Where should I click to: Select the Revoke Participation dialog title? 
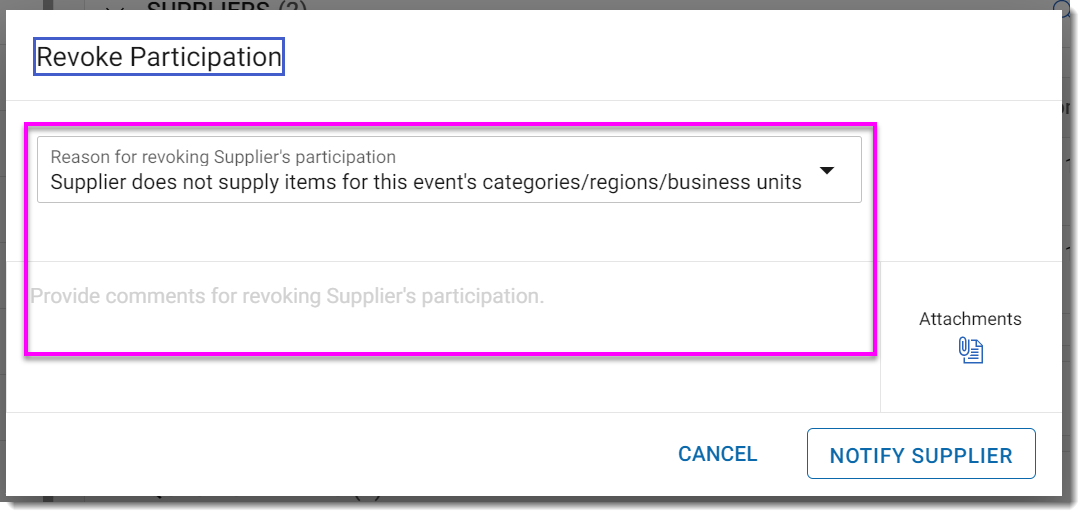tap(159, 58)
